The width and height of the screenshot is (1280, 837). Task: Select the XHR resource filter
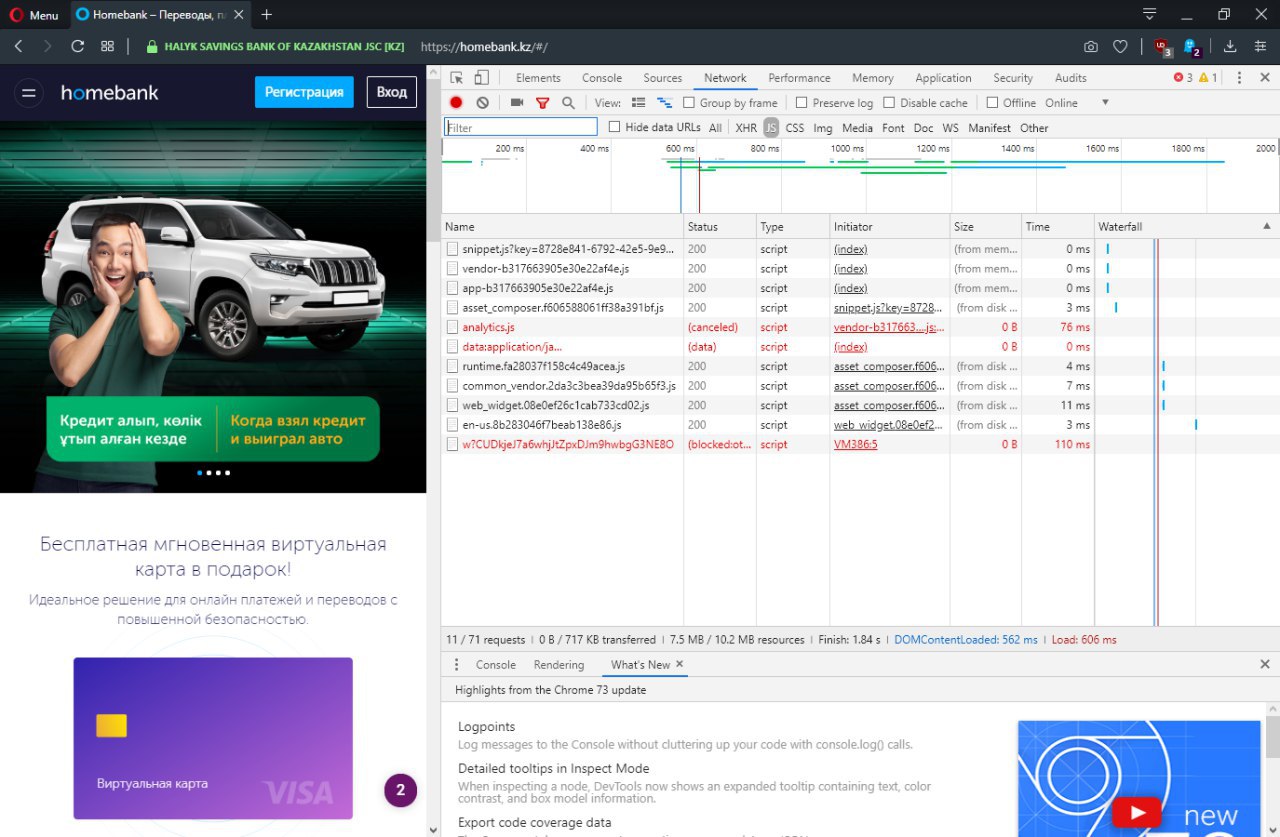[x=746, y=128]
